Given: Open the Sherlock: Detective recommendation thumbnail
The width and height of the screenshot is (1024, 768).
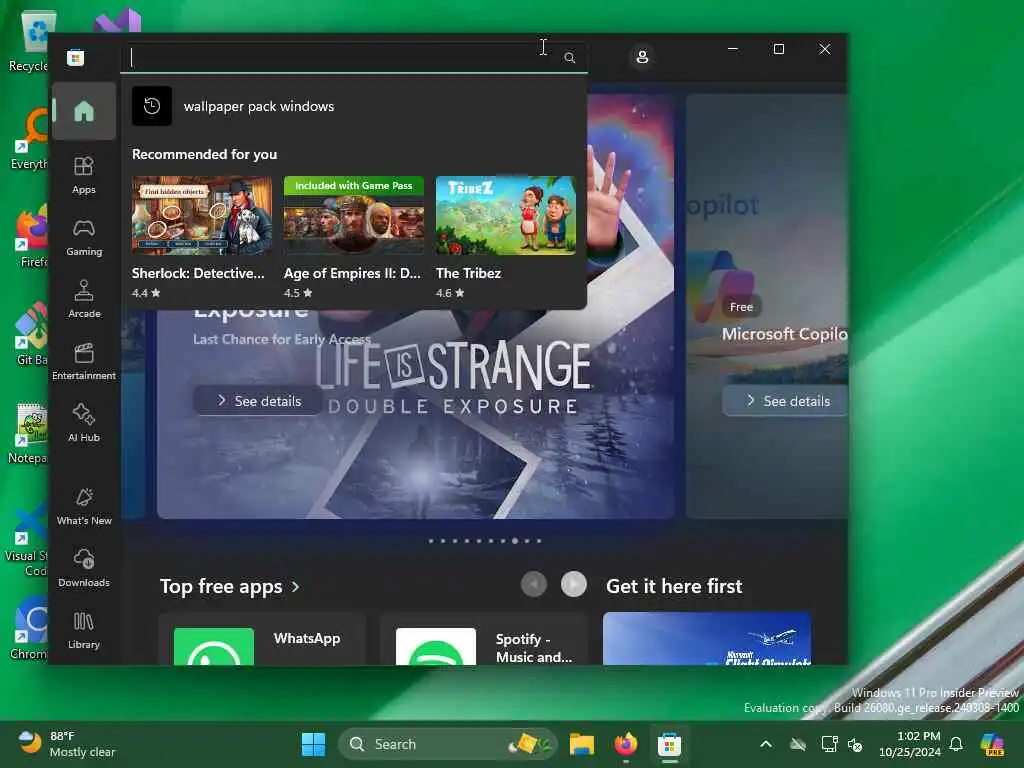Looking at the screenshot, I should (202, 215).
